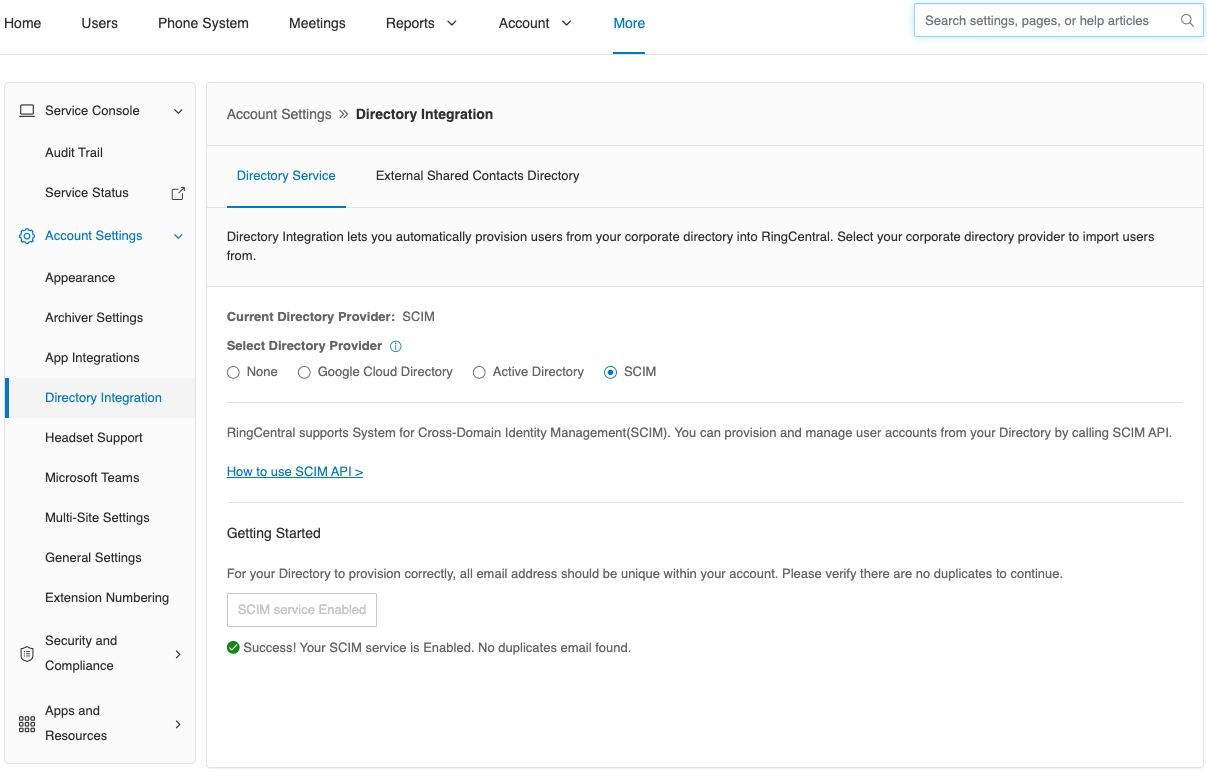
Task: Expand Apps and Resources chevron
Action: point(178,724)
